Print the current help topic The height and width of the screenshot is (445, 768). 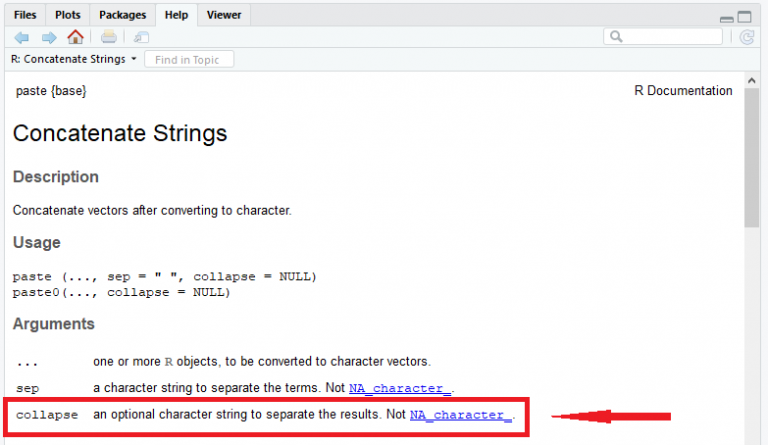109,37
